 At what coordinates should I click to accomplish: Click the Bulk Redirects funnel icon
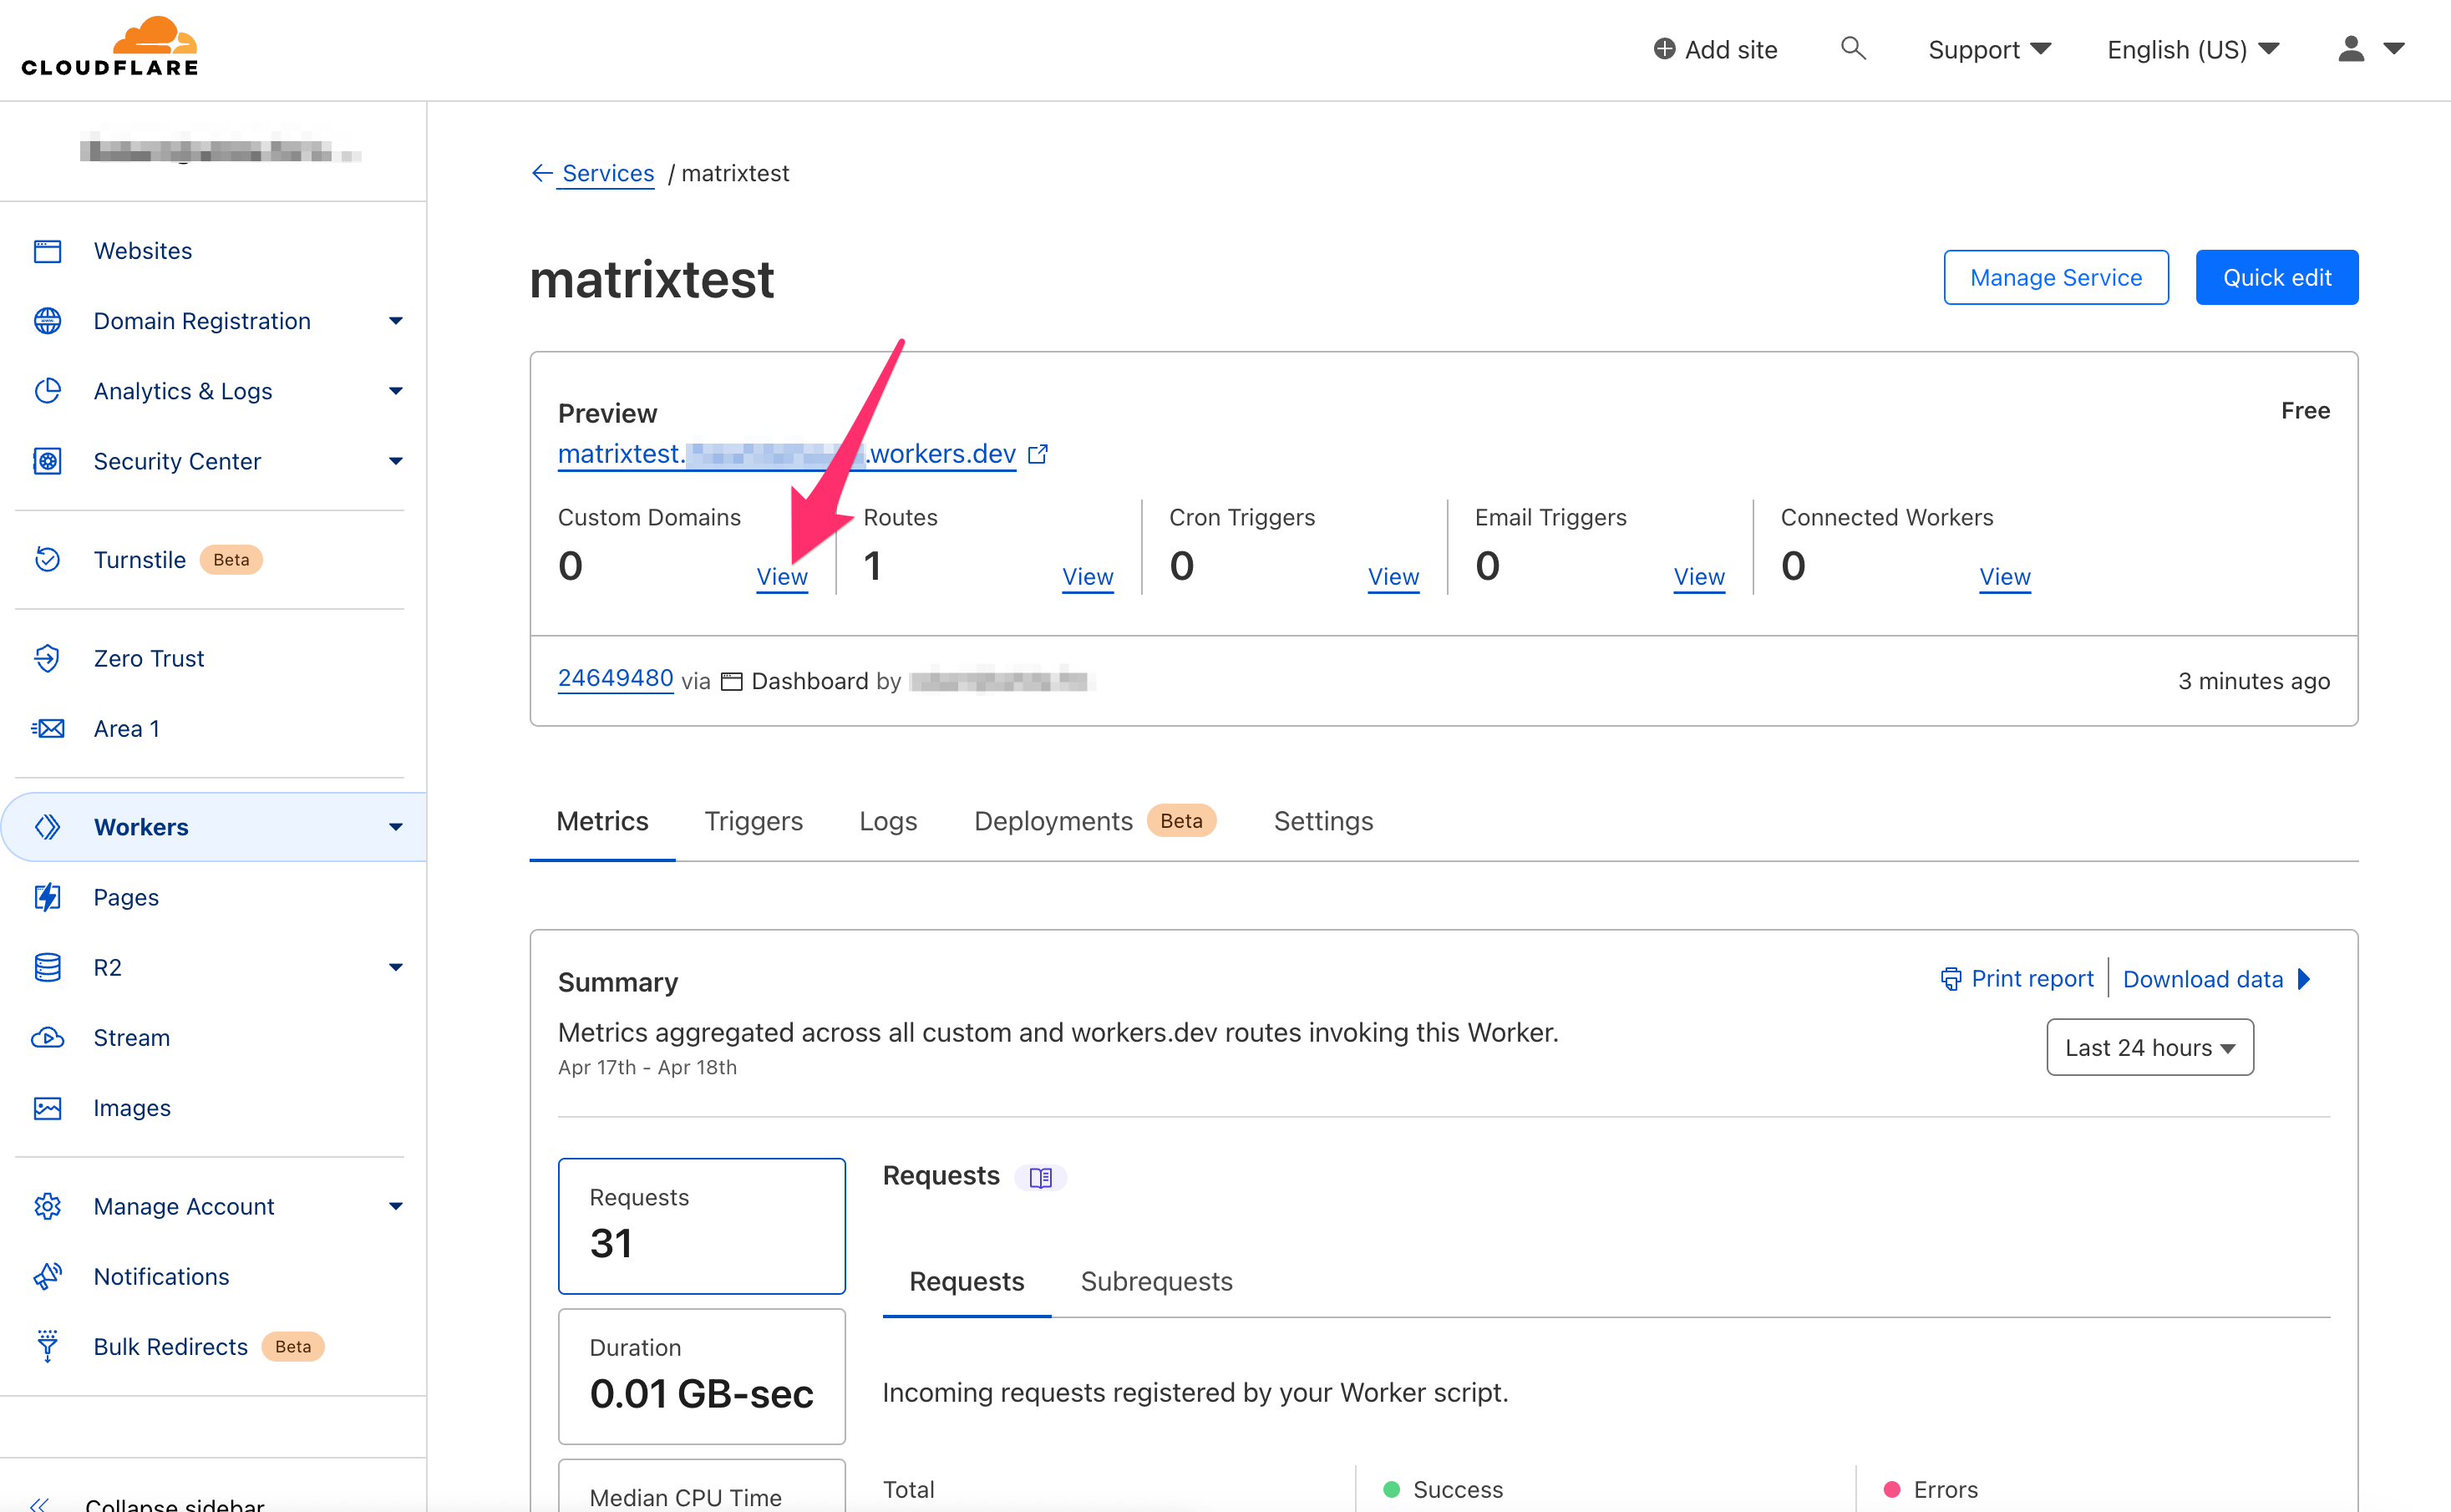click(47, 1346)
